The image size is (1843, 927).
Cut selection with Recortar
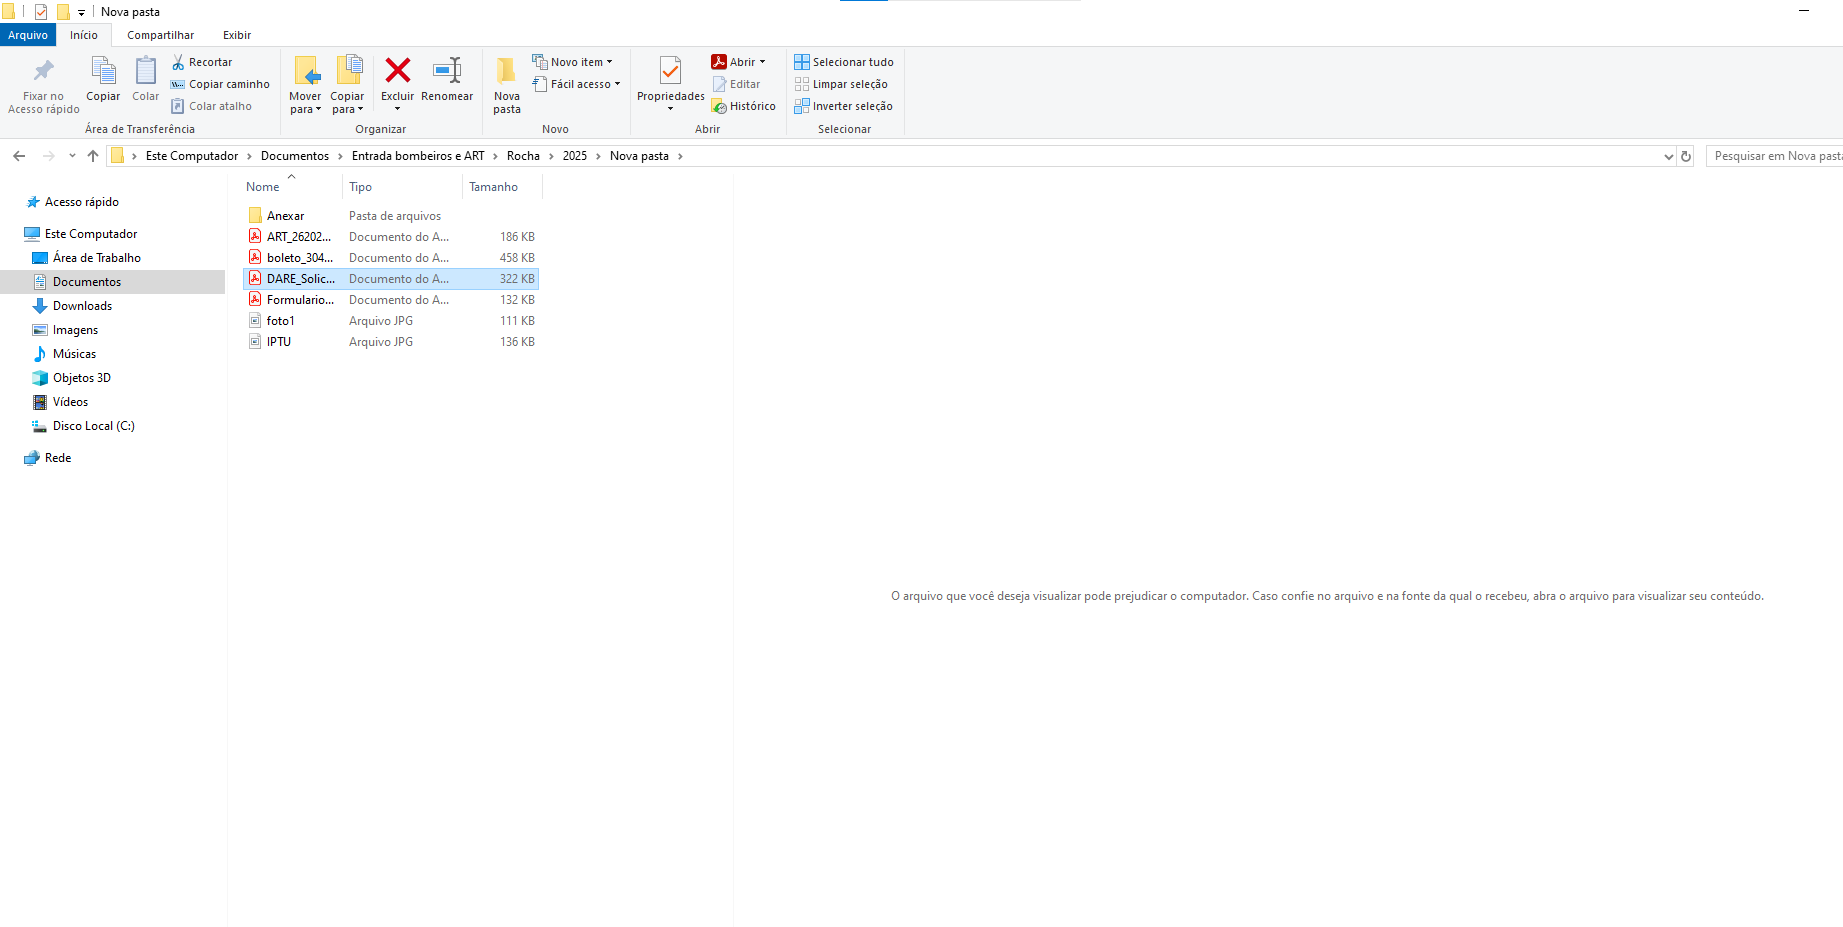coord(202,62)
